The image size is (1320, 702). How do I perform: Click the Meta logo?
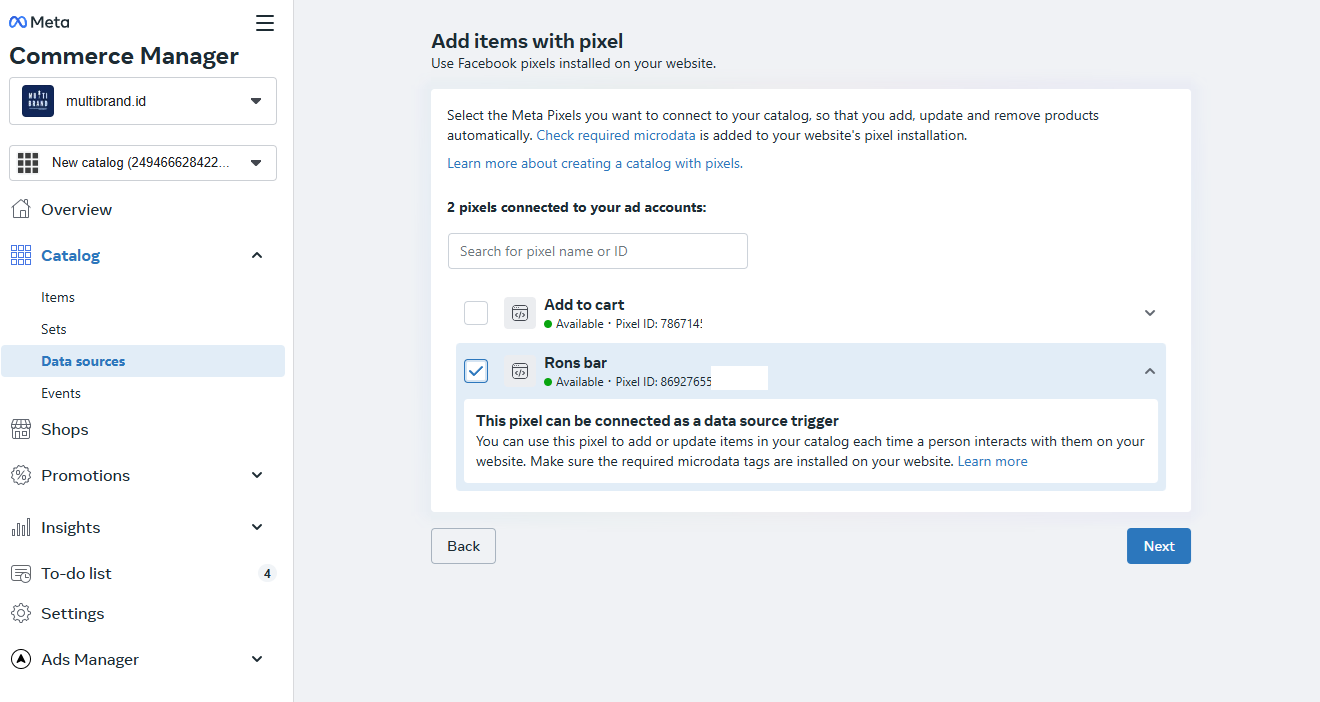point(39,22)
